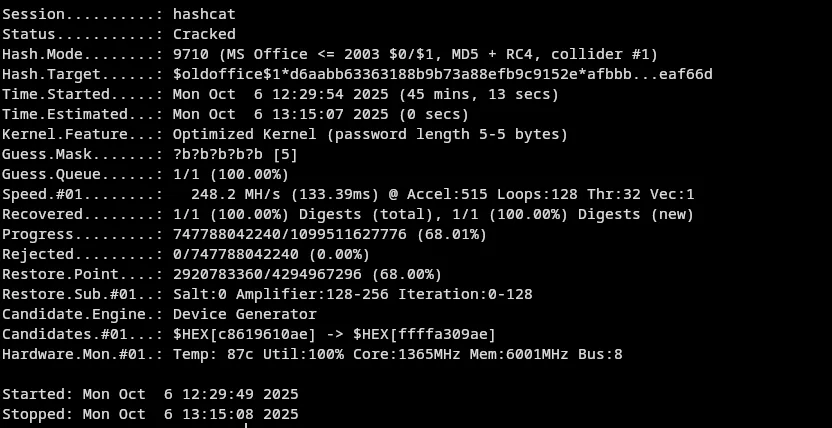Screen dimensions: 832x428
Task: Click the Started timestamp line
Action: pos(150,394)
